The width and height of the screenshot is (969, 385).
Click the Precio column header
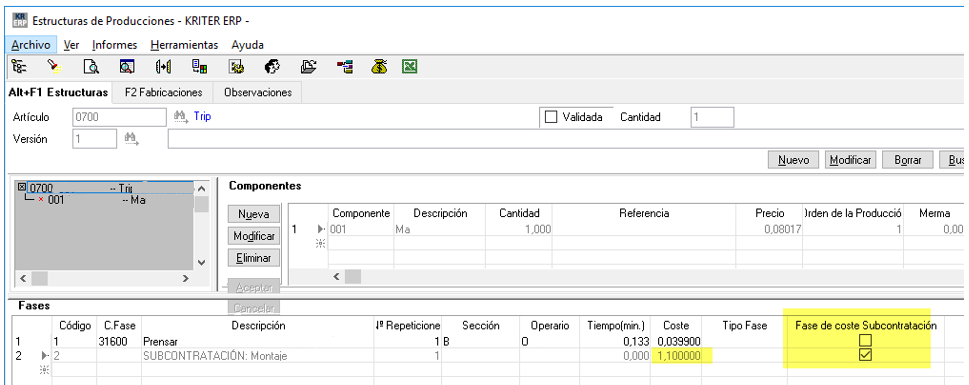pos(769,213)
